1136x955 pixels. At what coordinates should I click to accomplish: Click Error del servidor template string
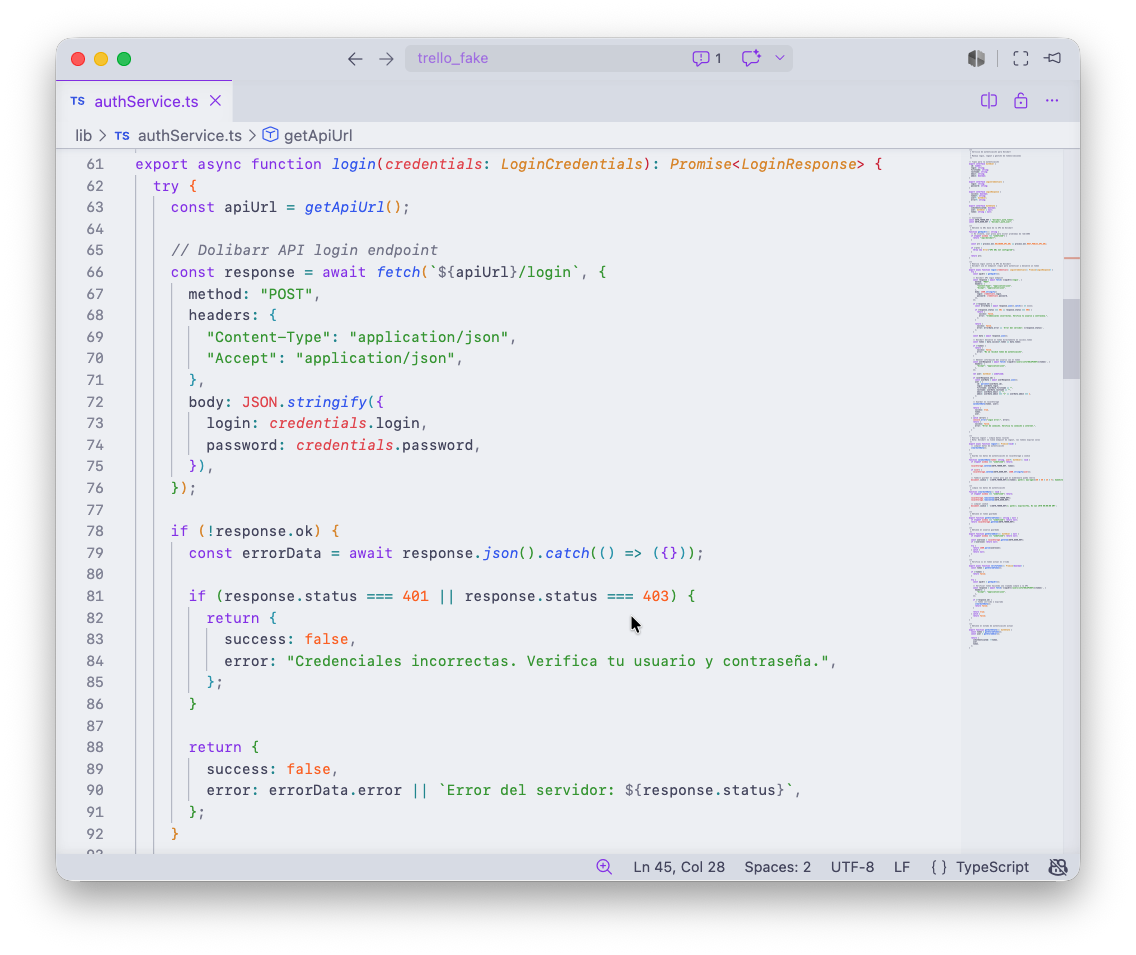[x=616, y=790]
